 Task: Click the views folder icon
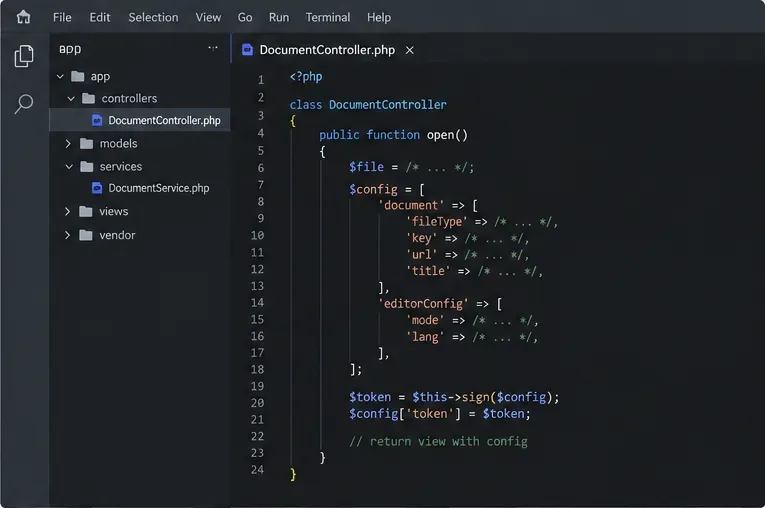point(86,211)
